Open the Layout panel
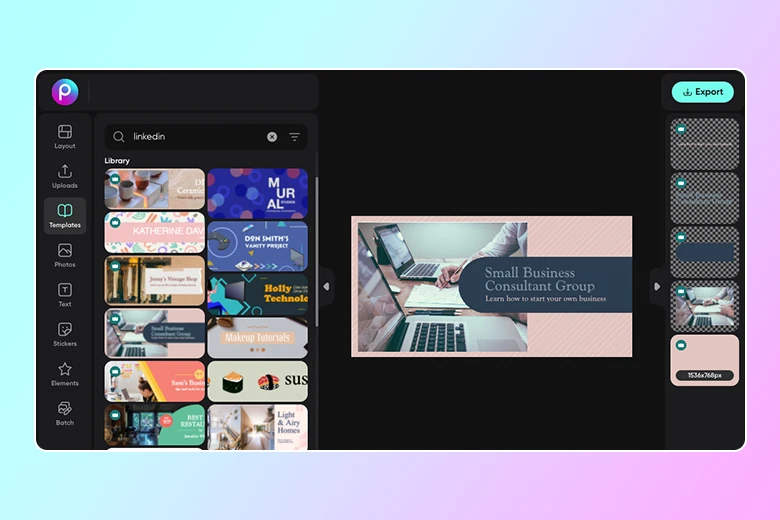Screen dimensions: 780x520 point(65,137)
